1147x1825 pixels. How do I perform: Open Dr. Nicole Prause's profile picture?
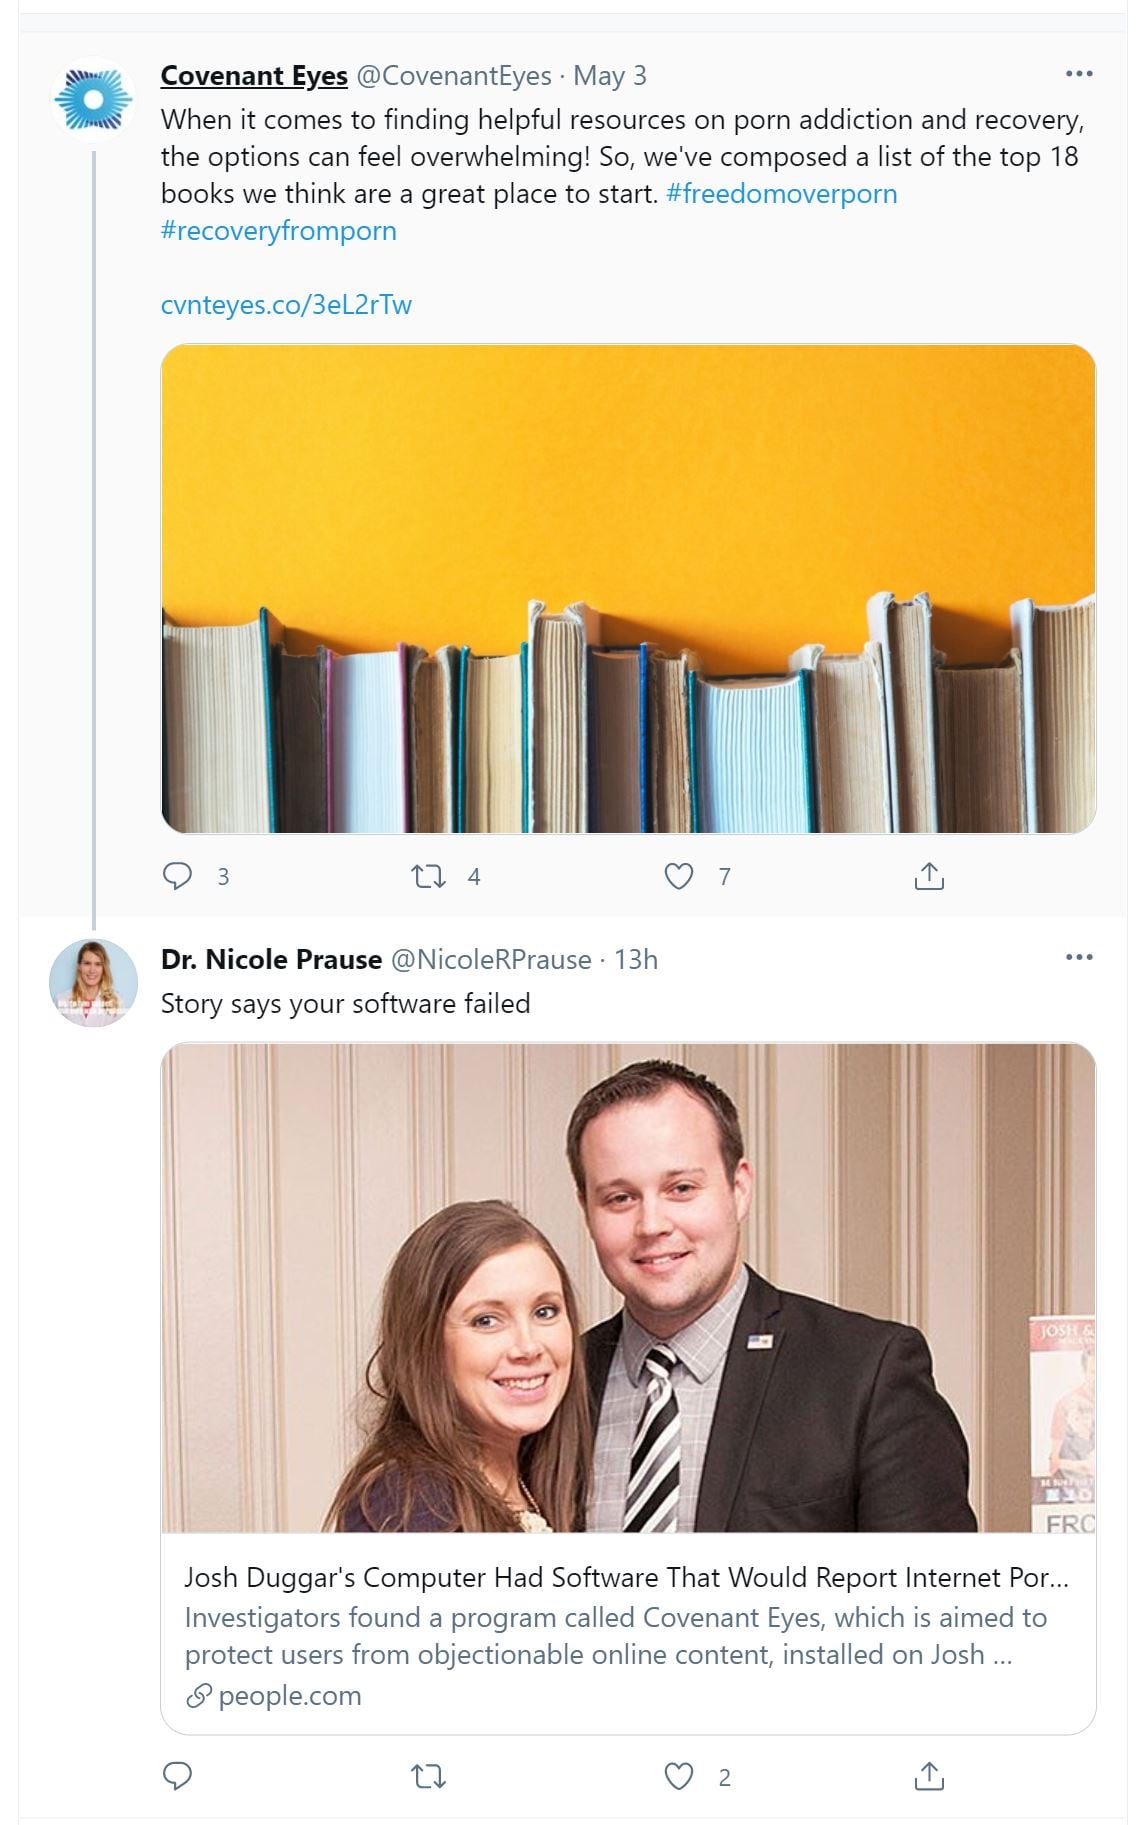tap(93, 983)
